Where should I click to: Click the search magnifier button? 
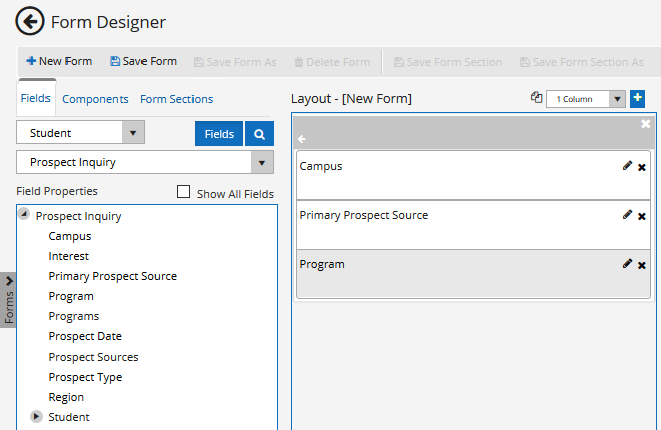pos(259,133)
